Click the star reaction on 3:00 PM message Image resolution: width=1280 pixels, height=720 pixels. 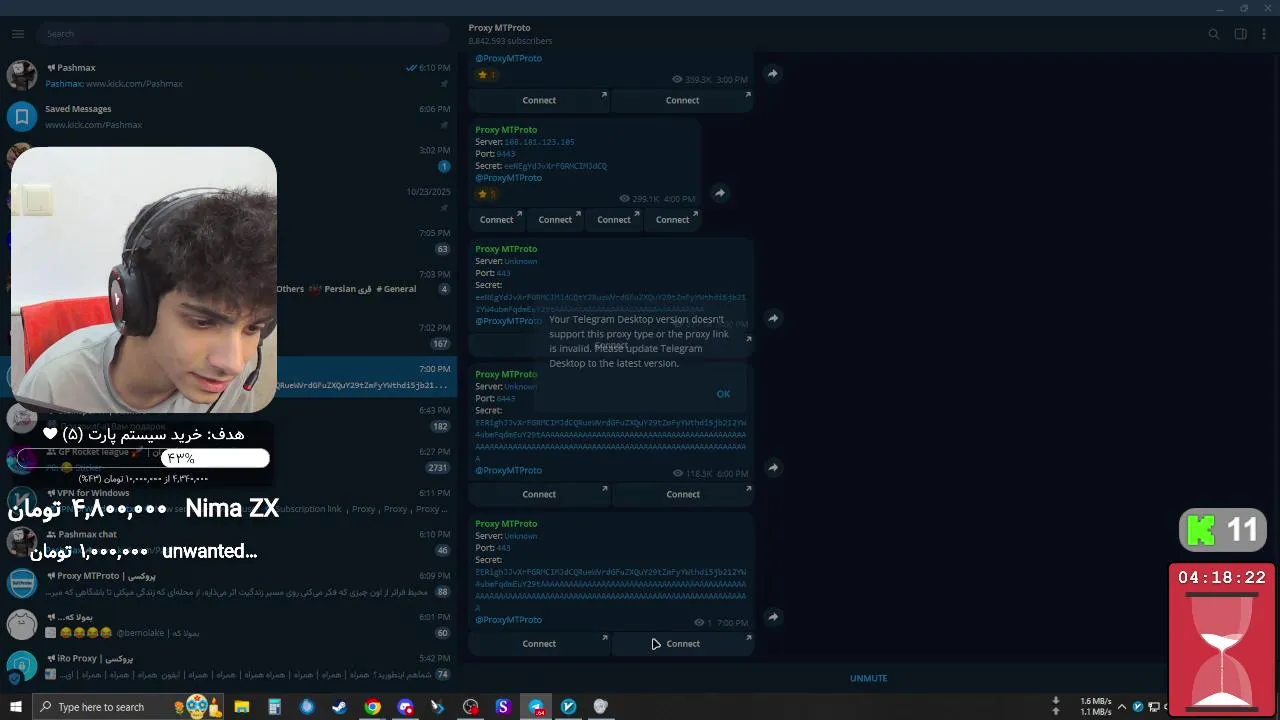(x=487, y=75)
